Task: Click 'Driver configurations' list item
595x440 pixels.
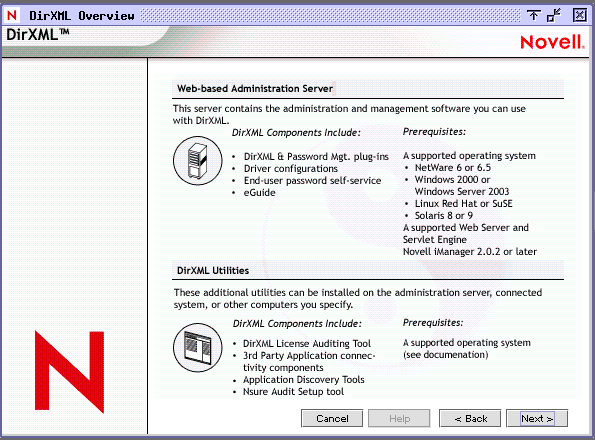Action: (291, 169)
